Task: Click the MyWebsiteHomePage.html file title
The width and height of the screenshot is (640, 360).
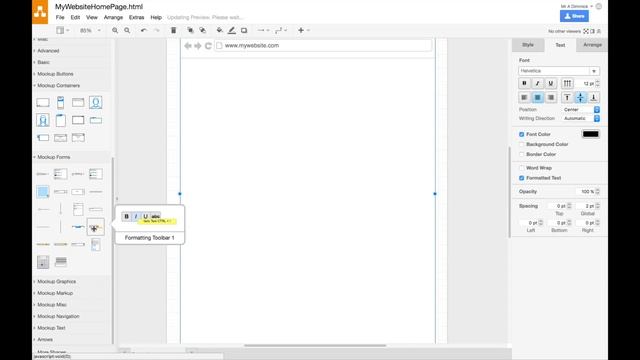Action: 99,7
